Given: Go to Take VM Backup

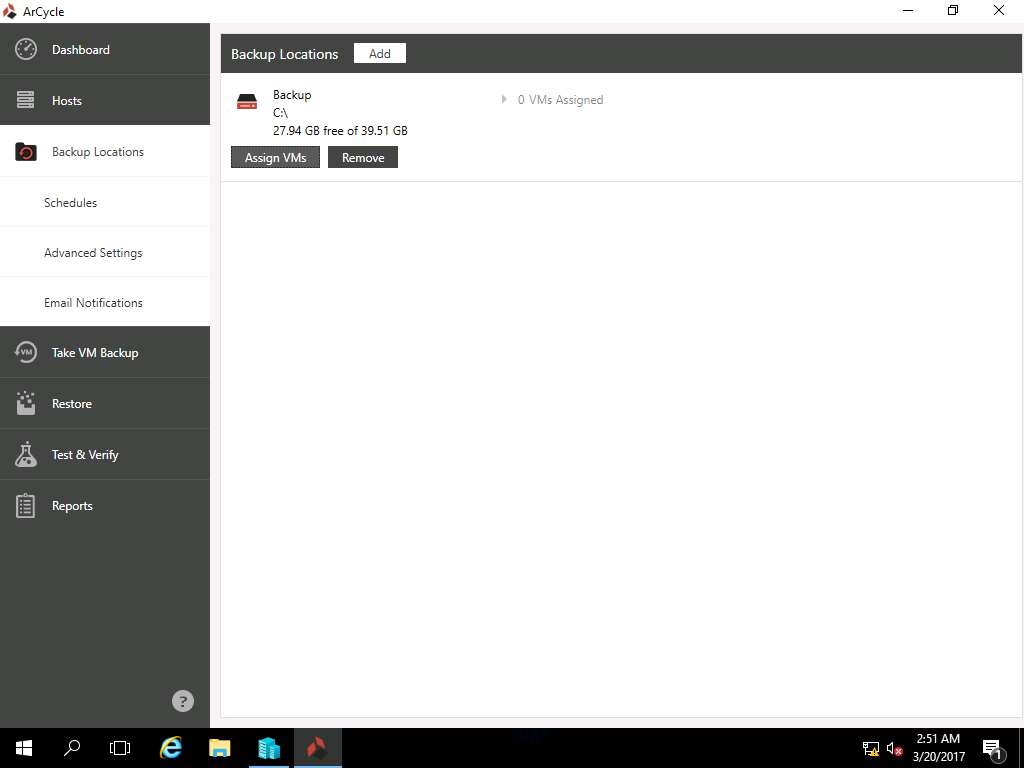Looking at the screenshot, I should (104, 353).
